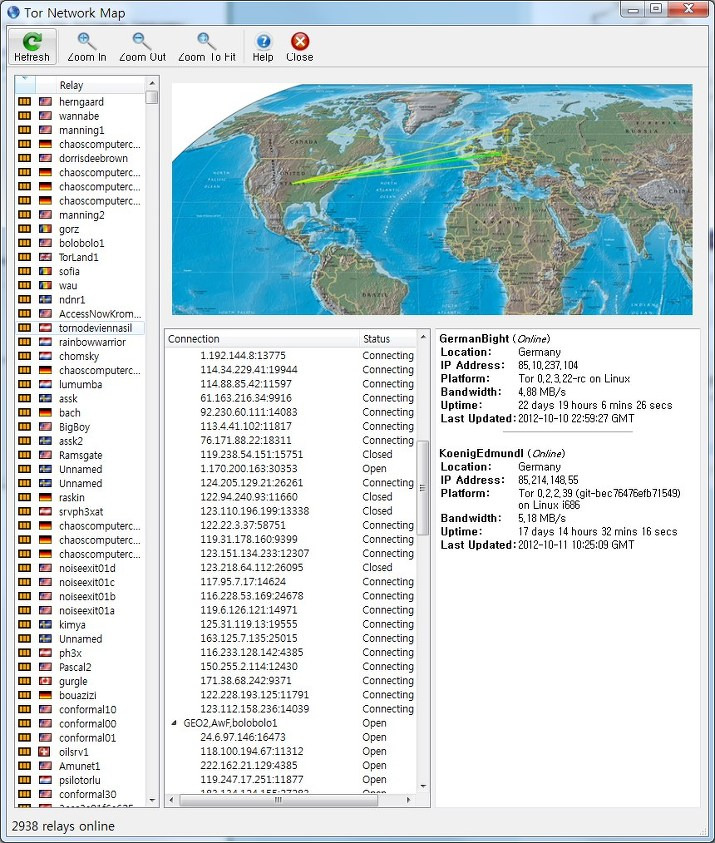
Task: Click the flag icon beside oilsrv1
Action: click(x=45, y=752)
